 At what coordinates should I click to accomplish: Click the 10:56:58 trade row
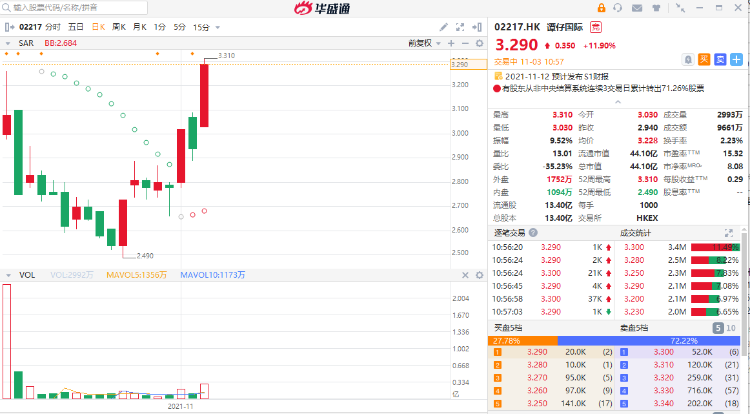[x=552, y=299]
